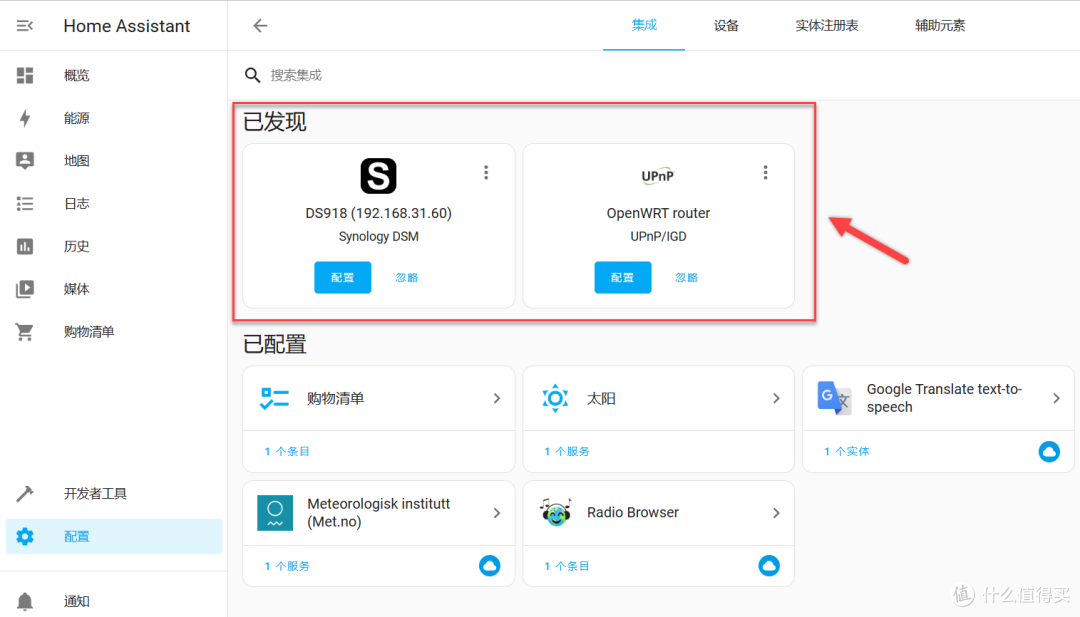
Task: Expand the Meteorologisk institutt card chevron
Action: [x=497, y=513]
